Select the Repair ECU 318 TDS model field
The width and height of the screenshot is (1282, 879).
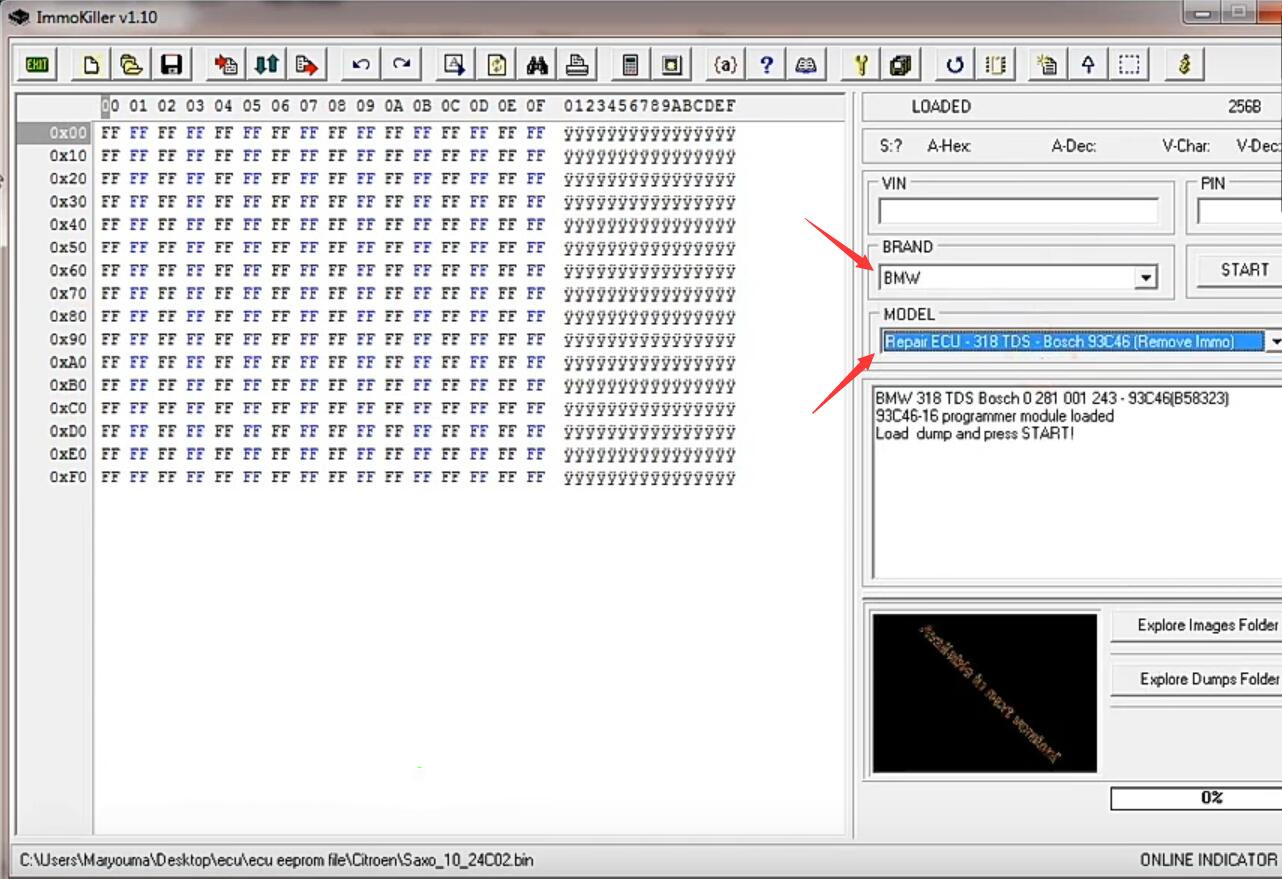pyautogui.click(x=1071, y=342)
